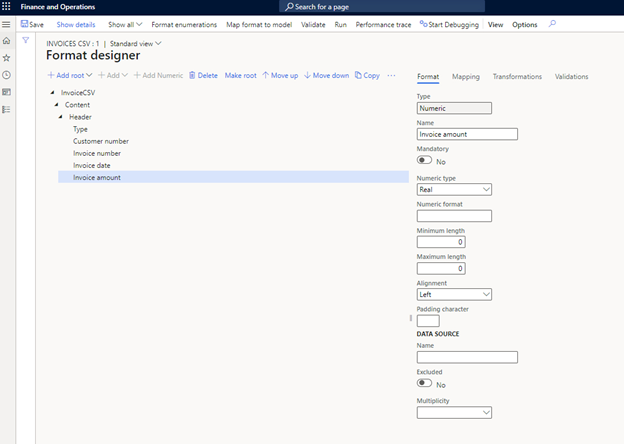This screenshot has width=624, height=444.
Task: Select Invoice amount in tree
Action: point(233,177)
